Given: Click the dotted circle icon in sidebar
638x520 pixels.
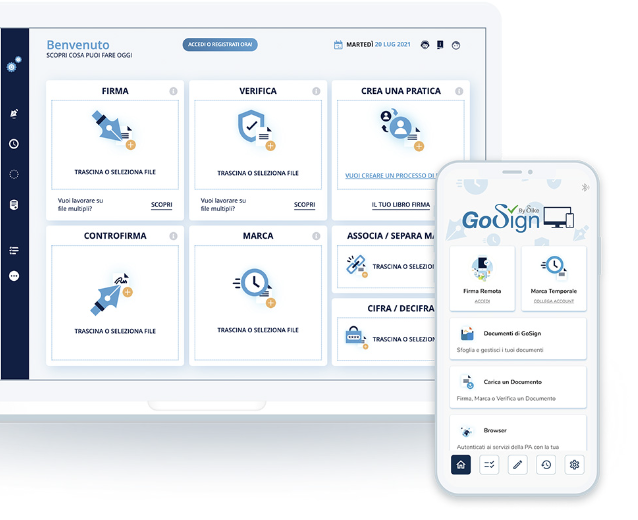Looking at the screenshot, I should point(14,174).
